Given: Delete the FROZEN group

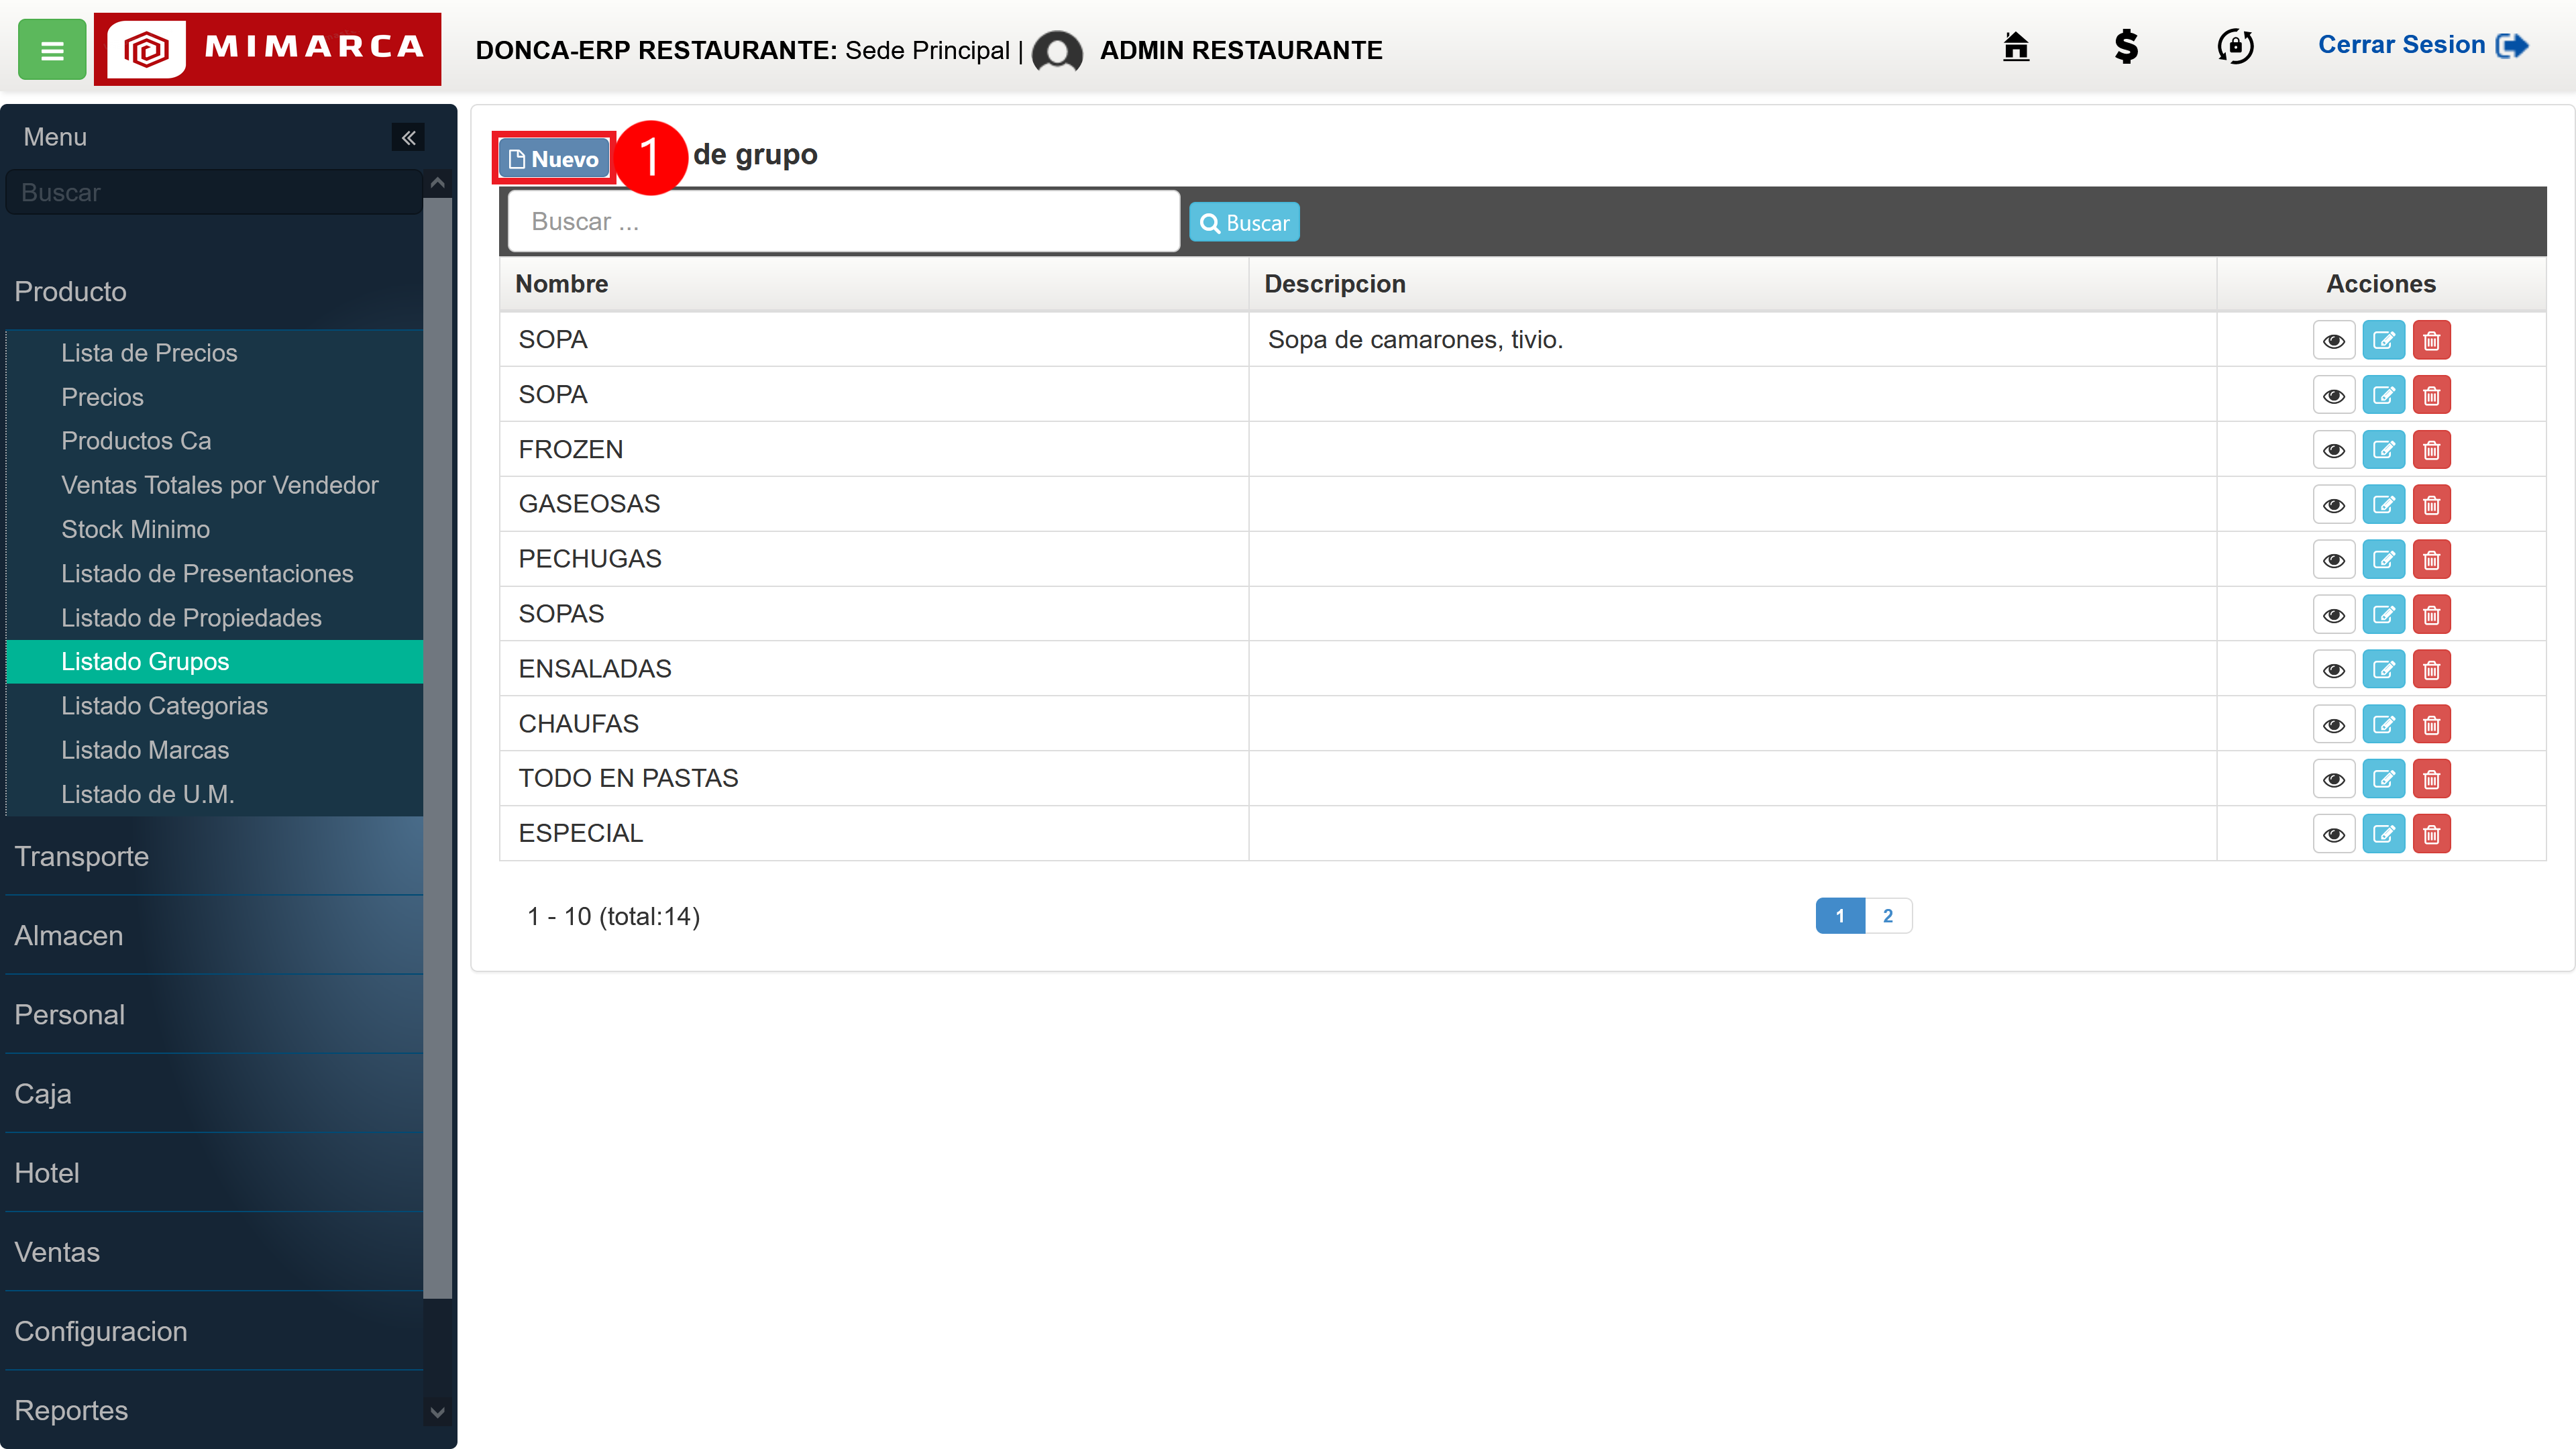Looking at the screenshot, I should [2432, 450].
